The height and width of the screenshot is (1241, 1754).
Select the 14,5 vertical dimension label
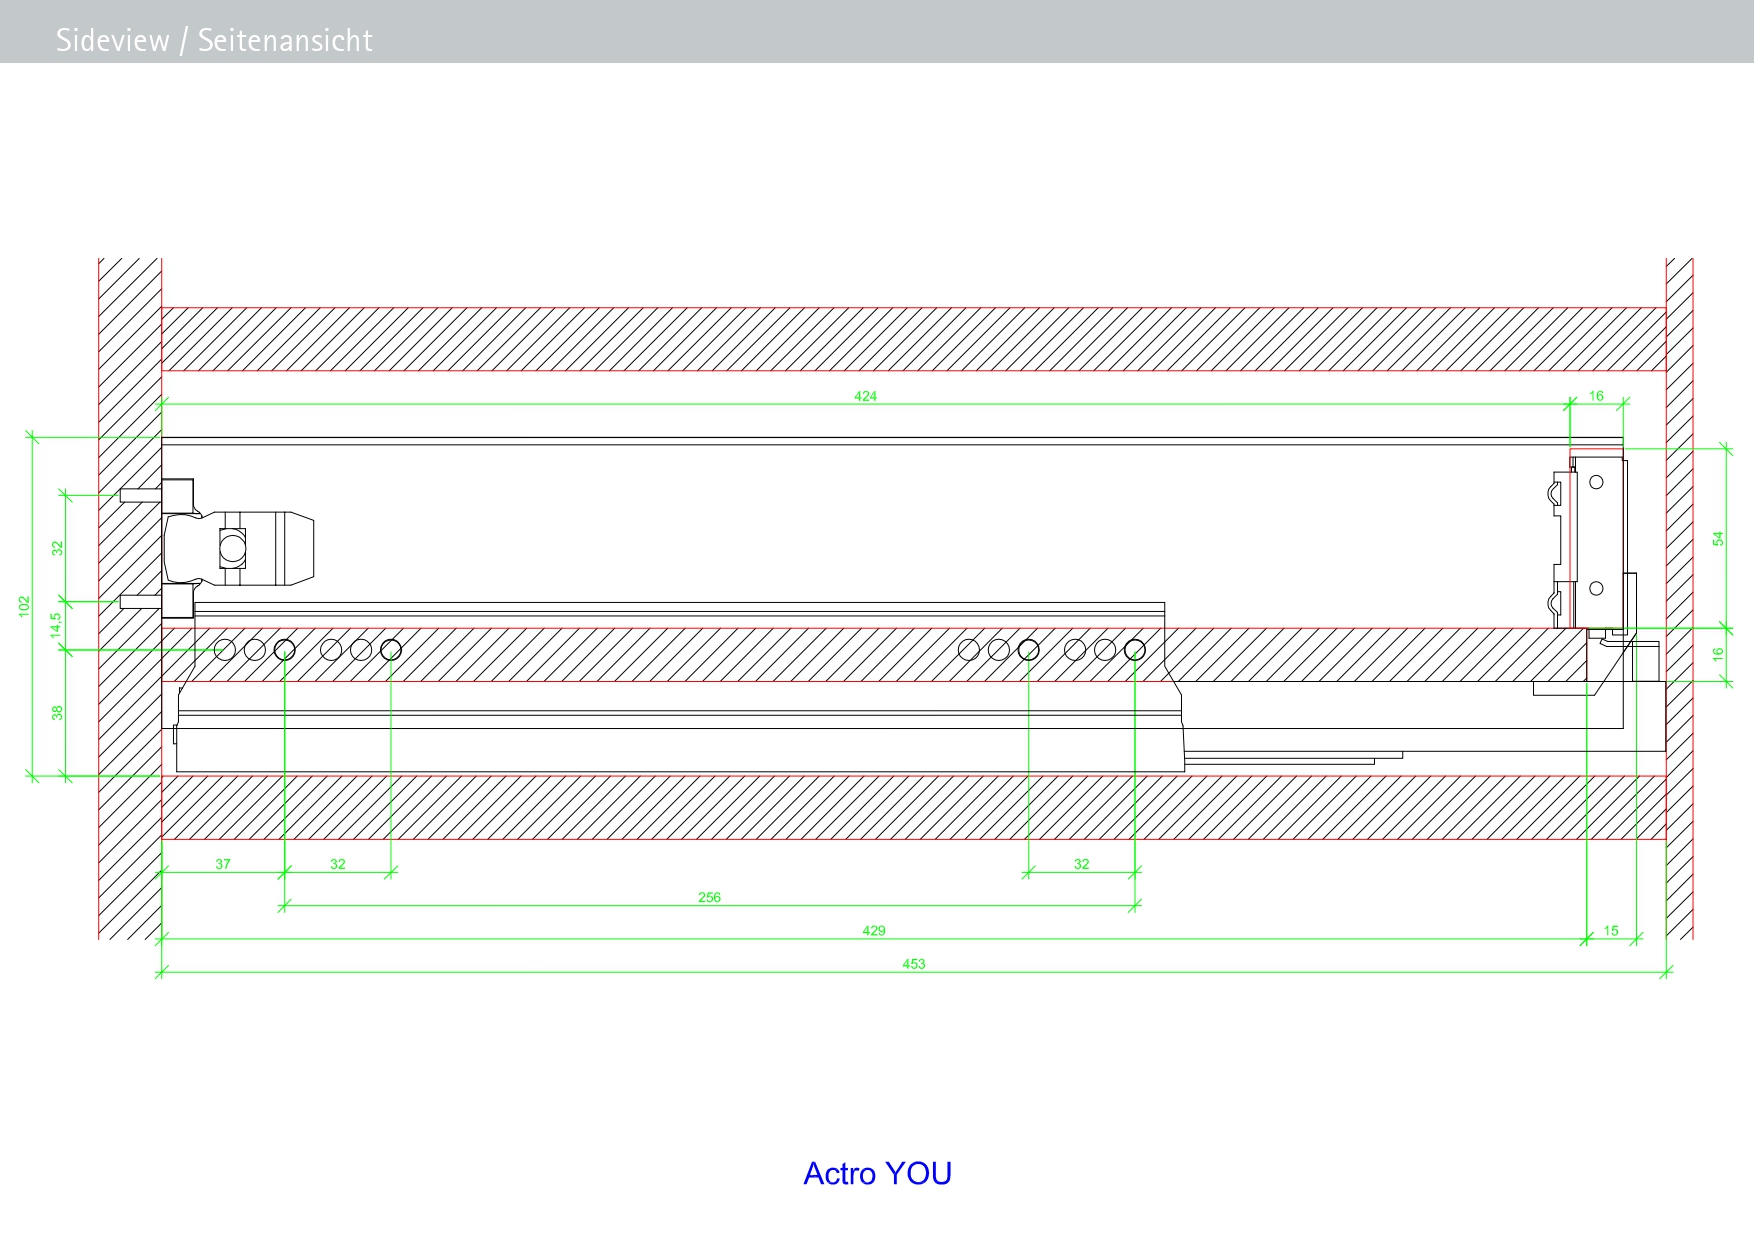[56, 625]
